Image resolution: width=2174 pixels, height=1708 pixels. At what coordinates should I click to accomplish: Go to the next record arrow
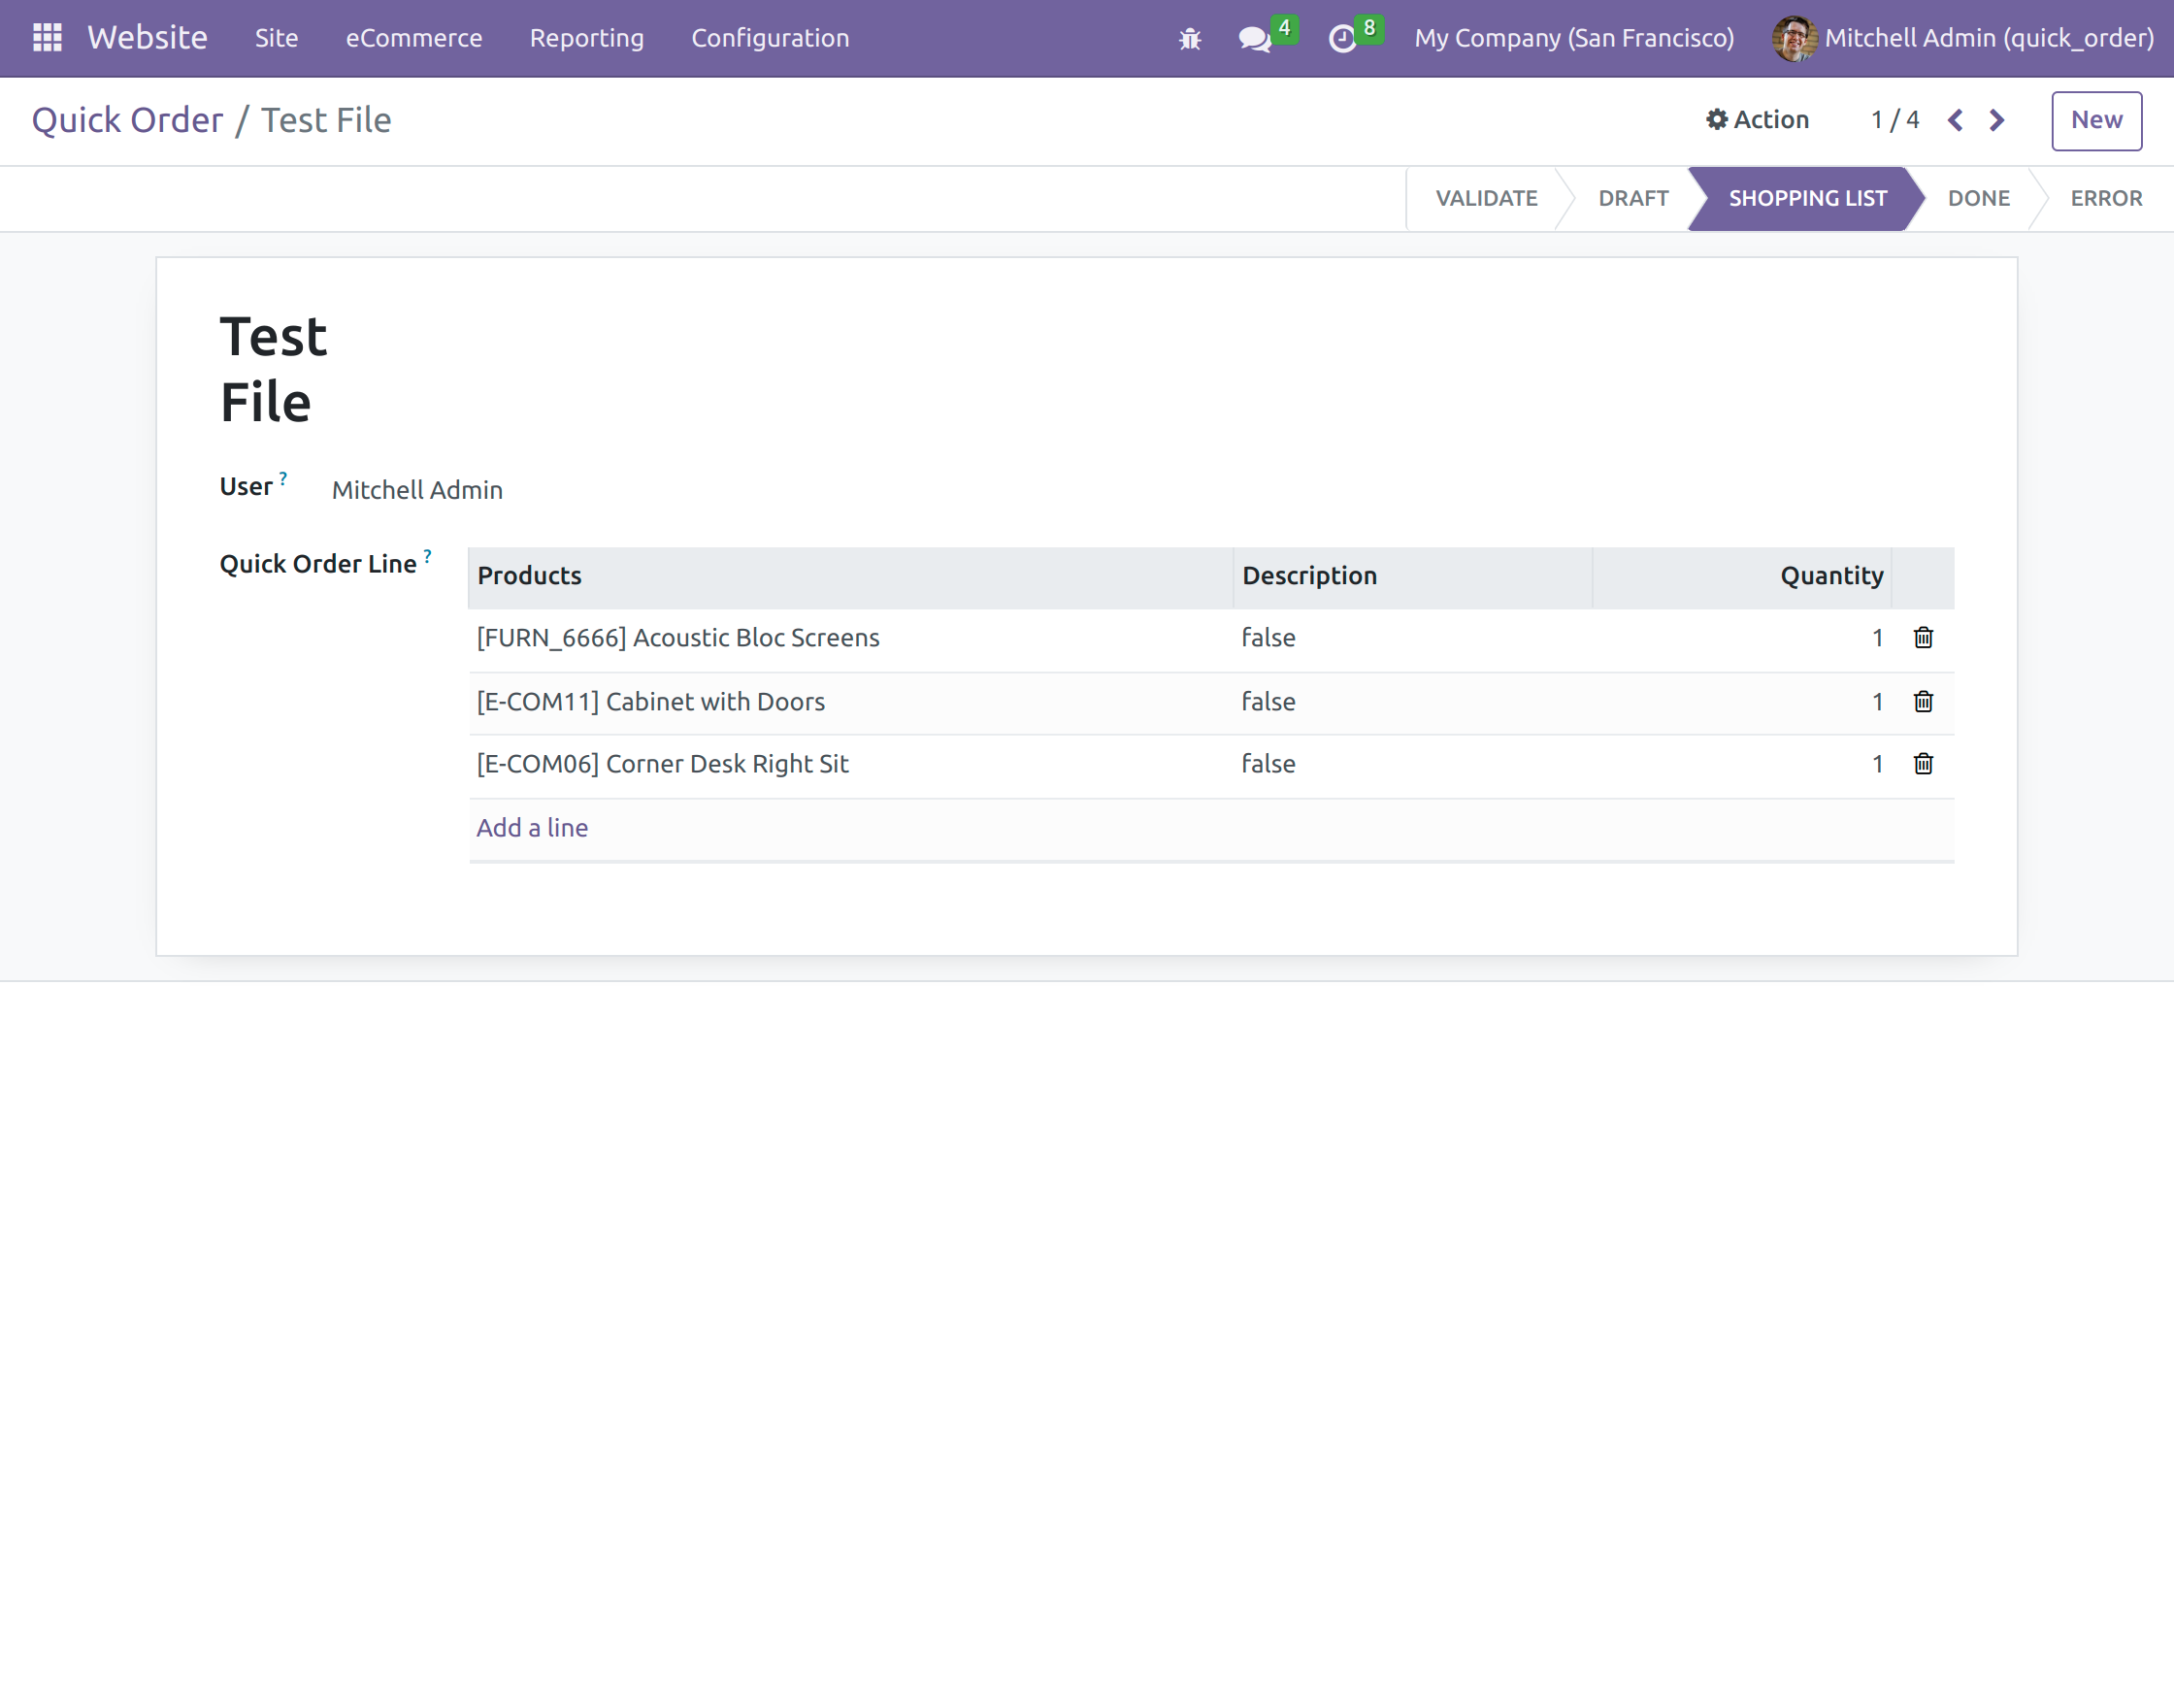1996,120
